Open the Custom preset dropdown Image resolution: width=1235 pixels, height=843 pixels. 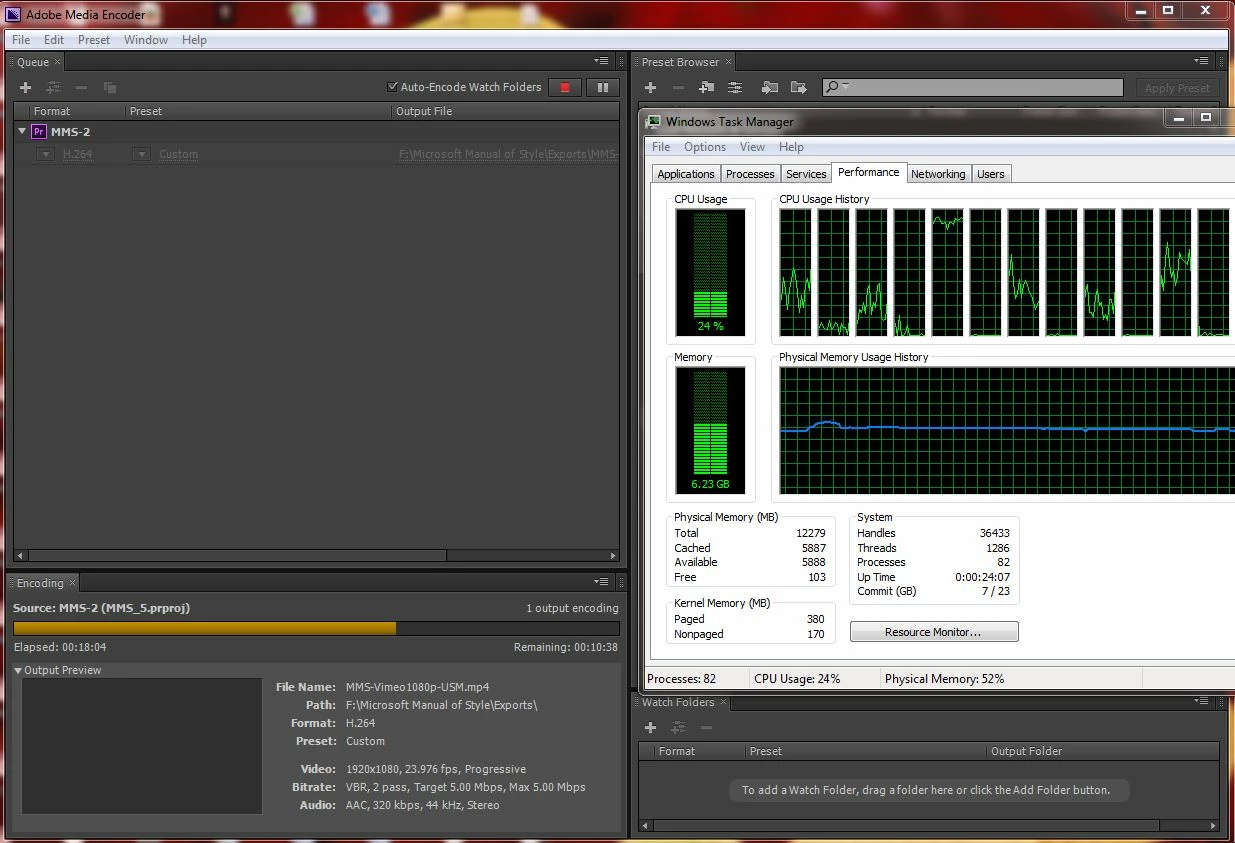[142, 154]
